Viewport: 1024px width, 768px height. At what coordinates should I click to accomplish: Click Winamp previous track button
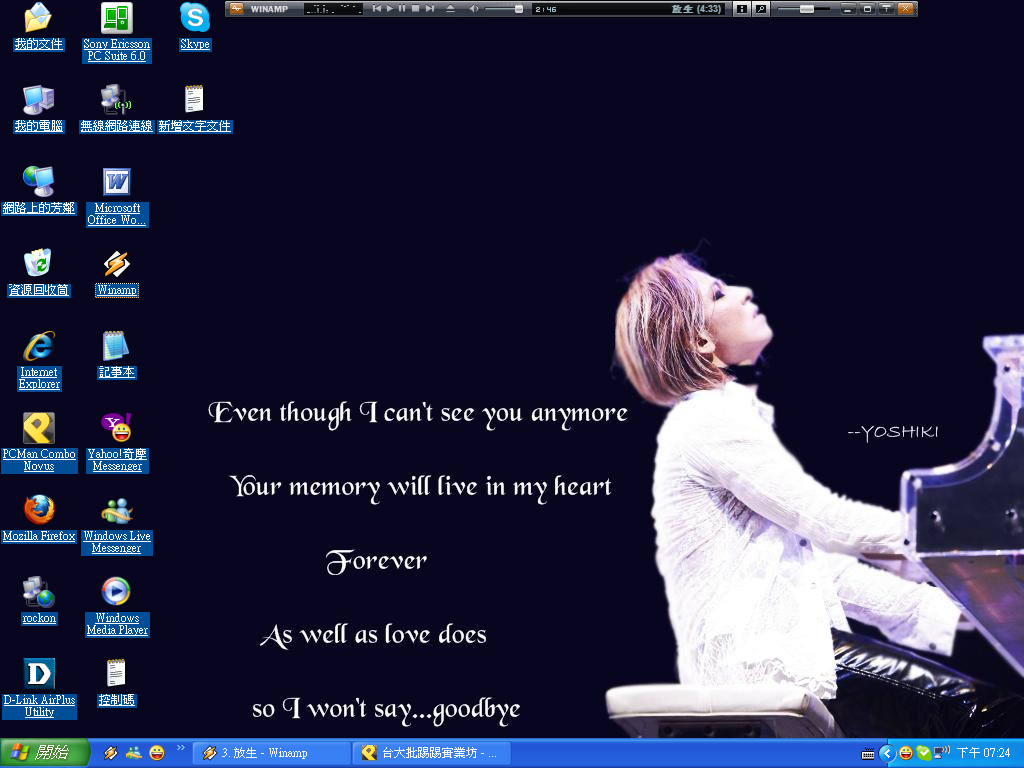(x=377, y=8)
